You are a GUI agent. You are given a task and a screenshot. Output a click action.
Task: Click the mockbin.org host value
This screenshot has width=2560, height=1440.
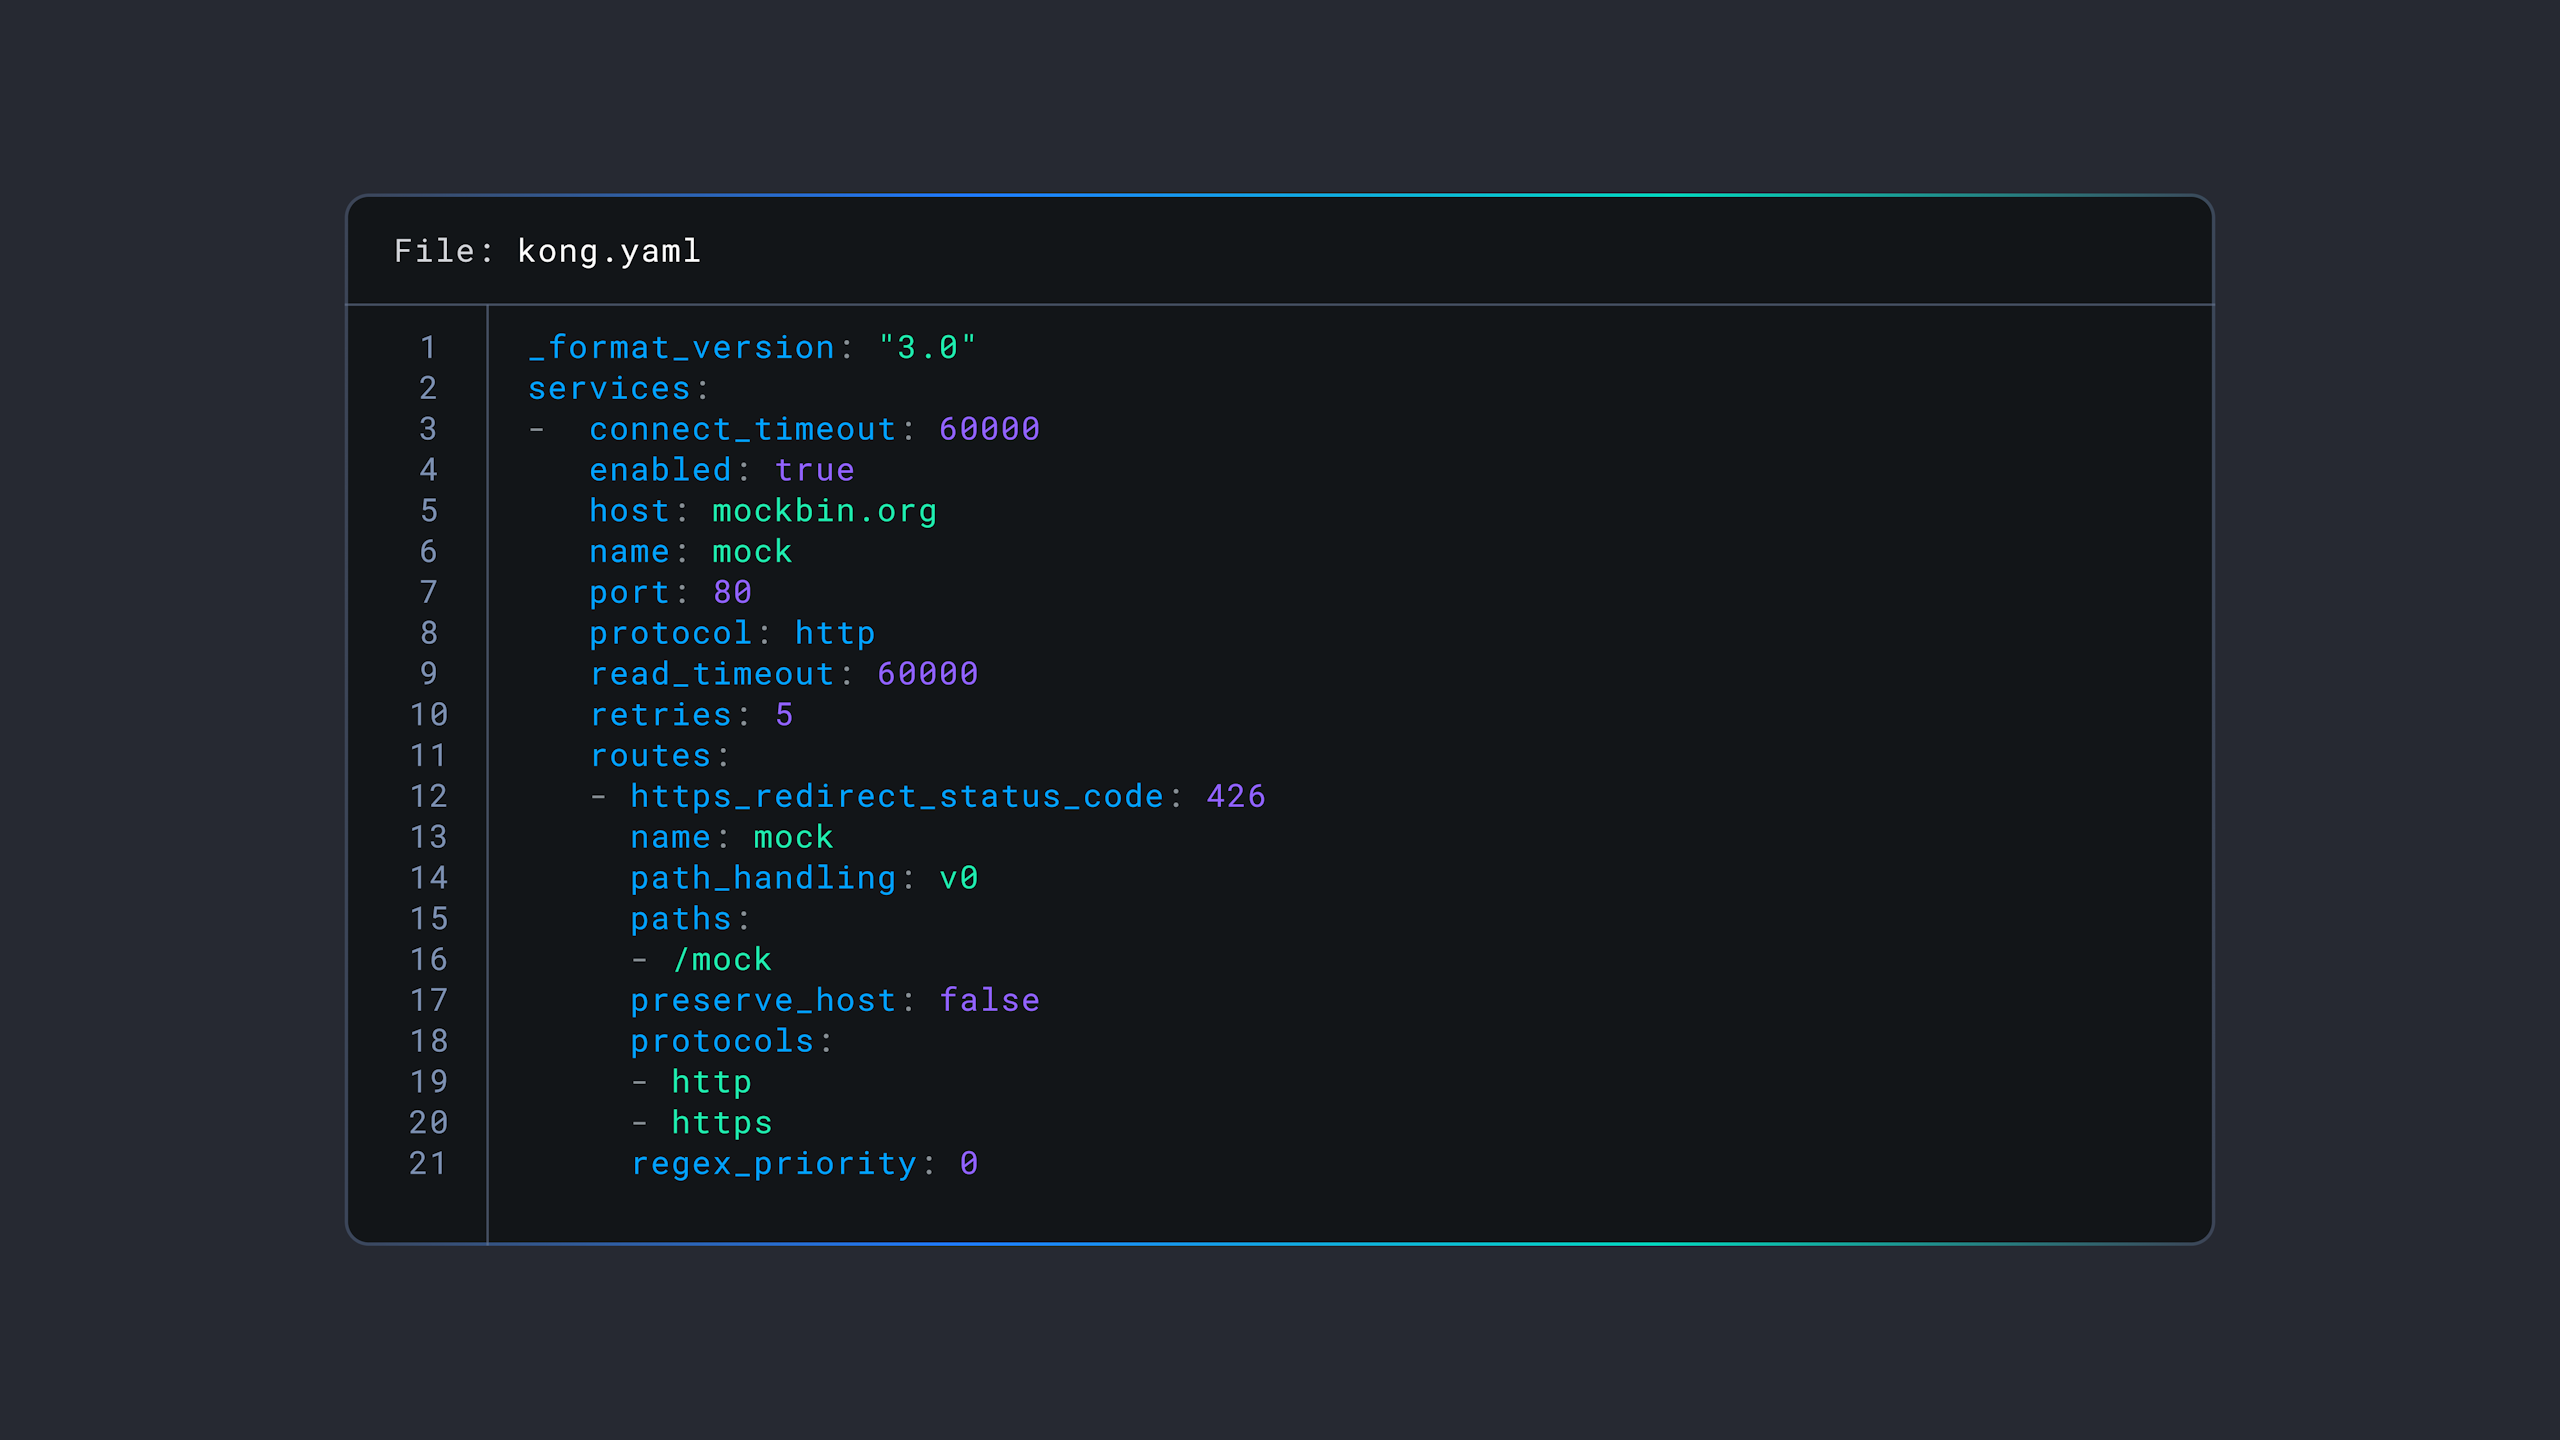(x=824, y=511)
